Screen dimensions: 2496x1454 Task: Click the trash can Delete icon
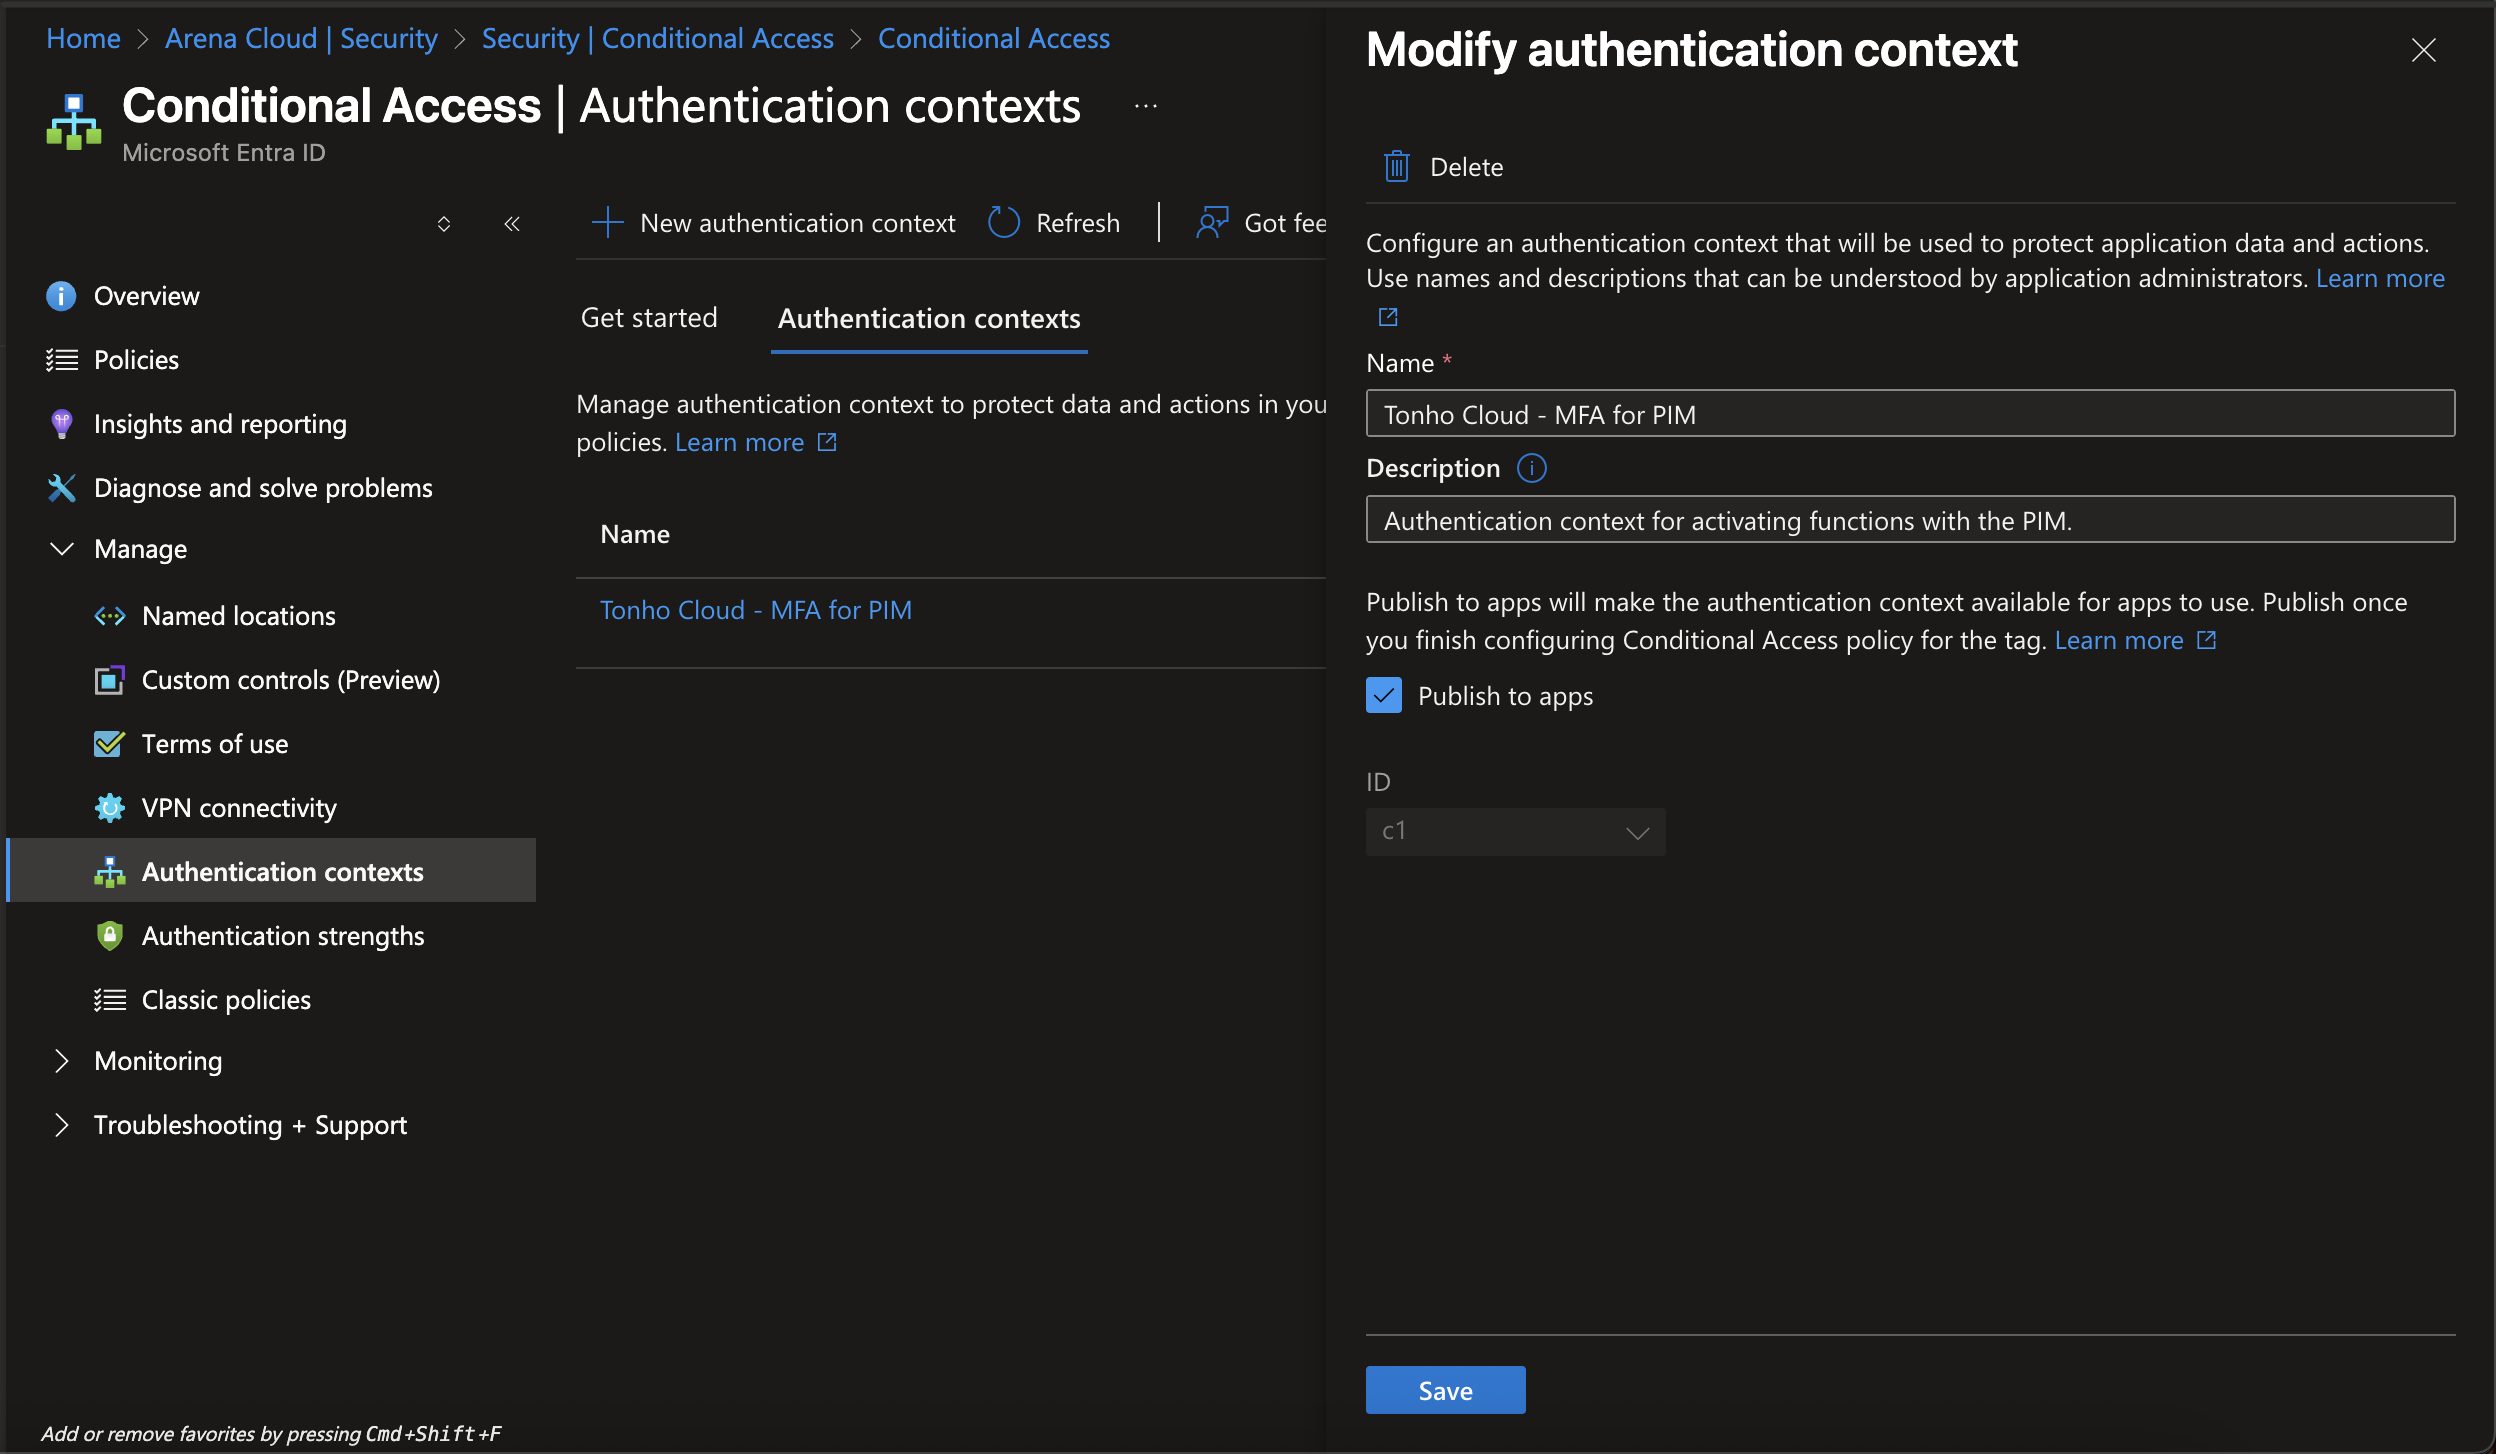[1396, 166]
